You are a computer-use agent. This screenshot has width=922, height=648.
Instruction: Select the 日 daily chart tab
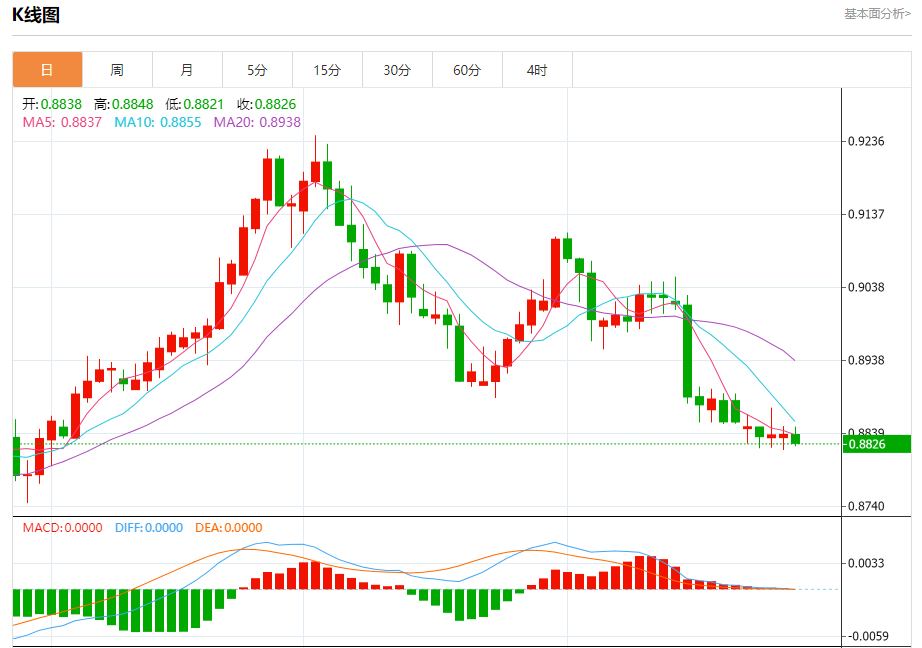click(x=47, y=70)
